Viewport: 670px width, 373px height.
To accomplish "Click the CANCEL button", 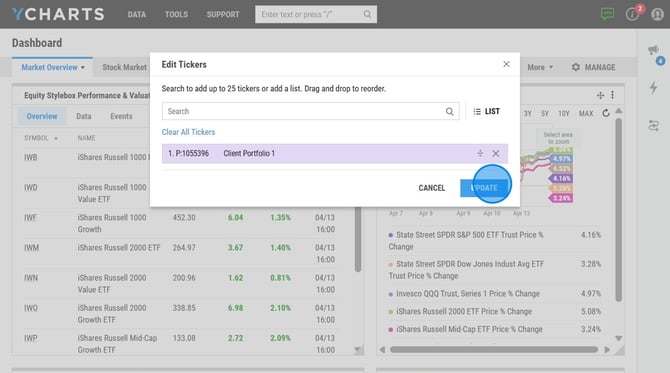I will [x=432, y=188].
